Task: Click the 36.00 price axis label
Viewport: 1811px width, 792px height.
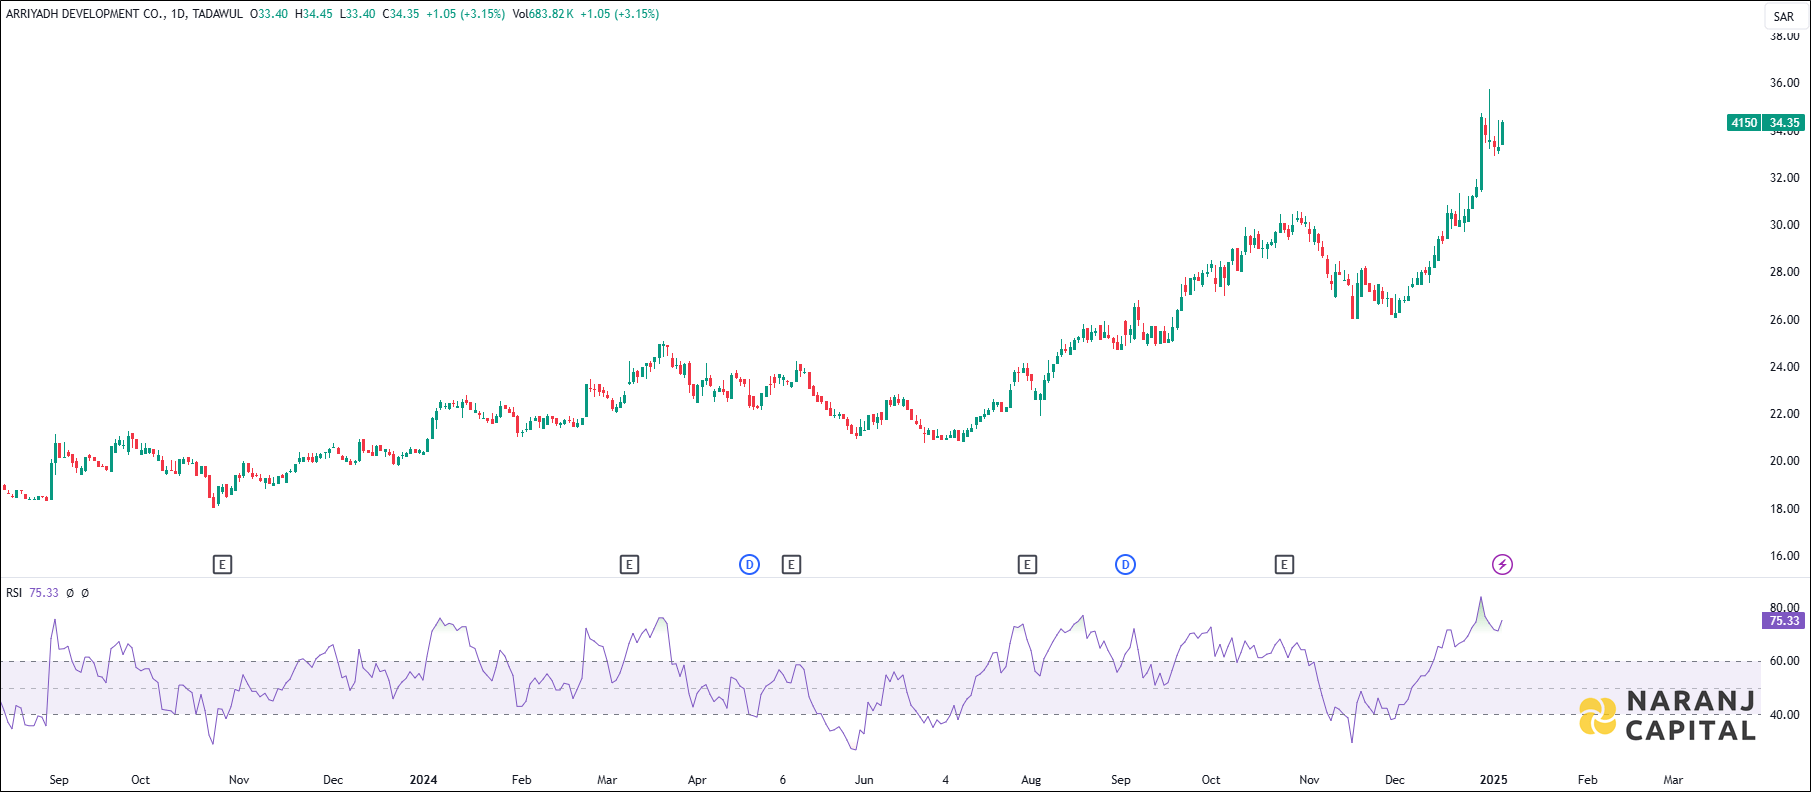Action: pyautogui.click(x=1784, y=83)
